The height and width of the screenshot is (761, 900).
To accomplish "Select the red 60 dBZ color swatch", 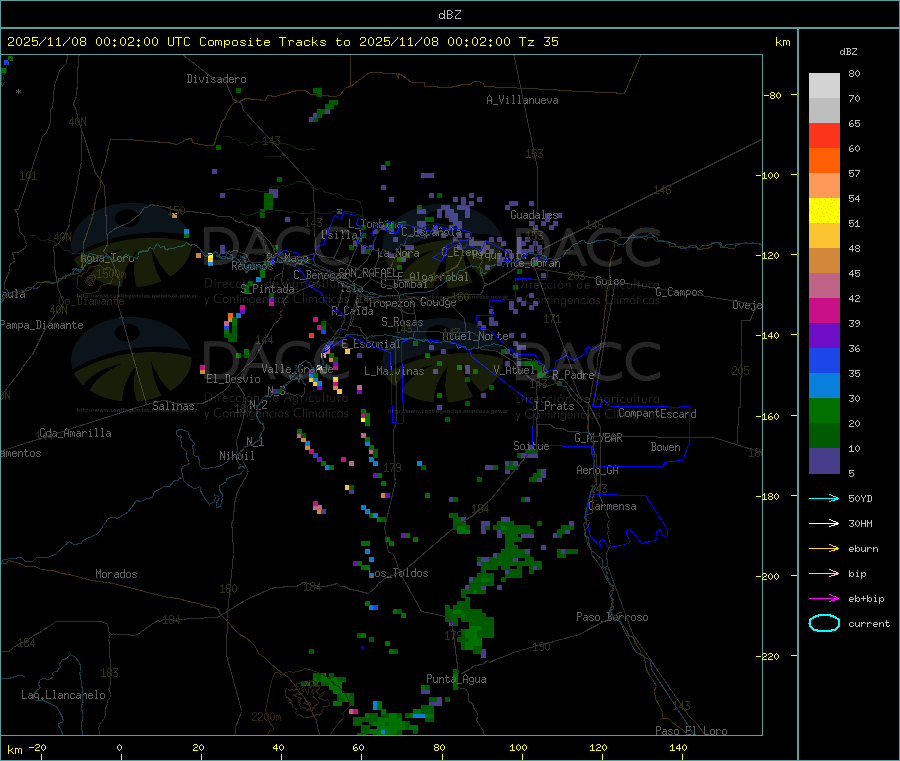I will tap(824, 135).
